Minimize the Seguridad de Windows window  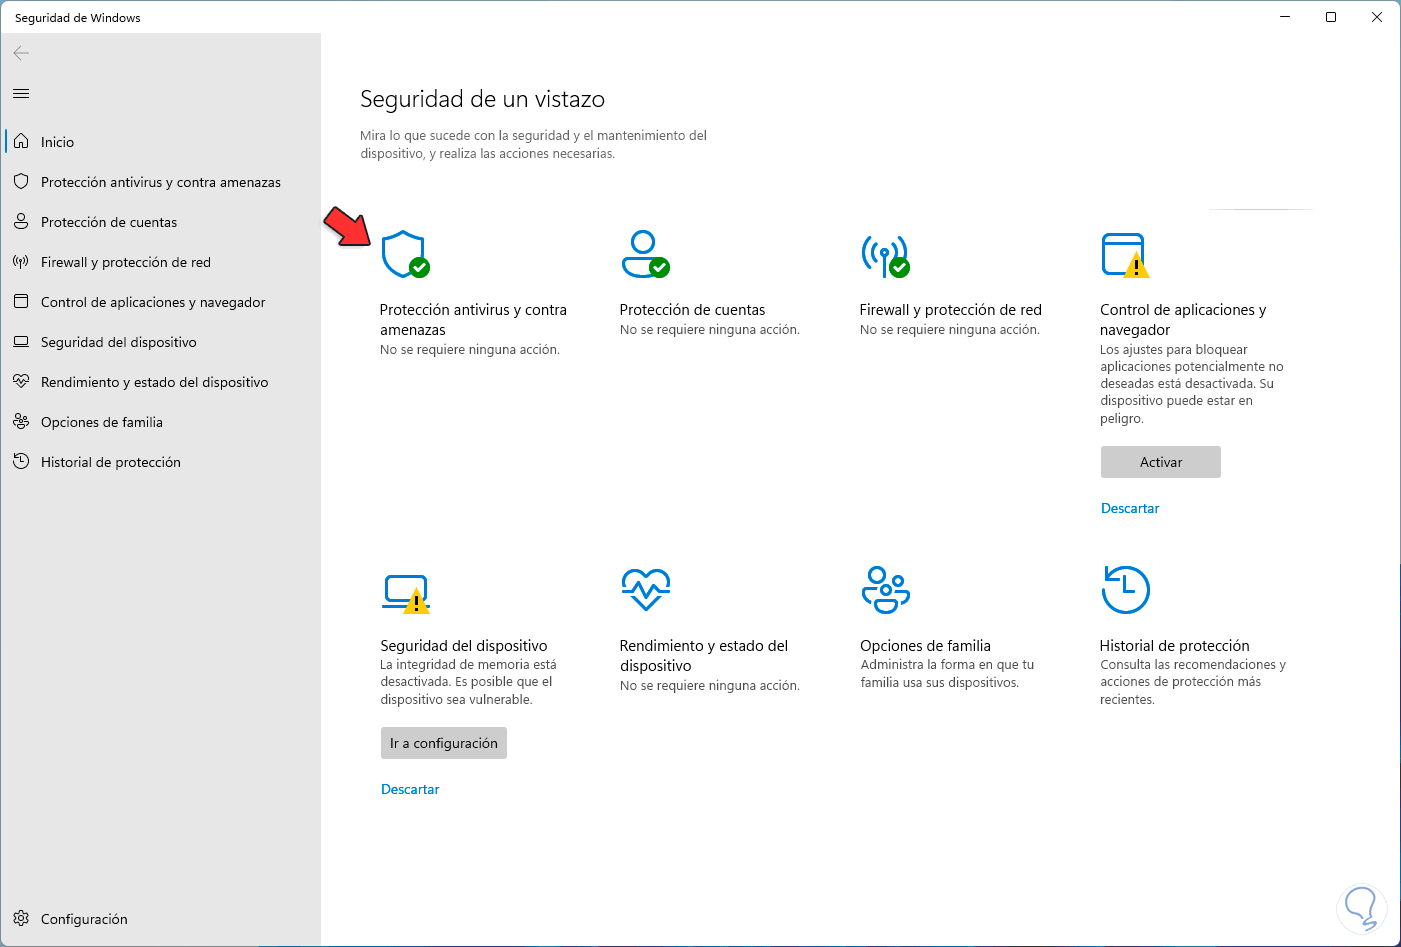pyautogui.click(x=1285, y=17)
